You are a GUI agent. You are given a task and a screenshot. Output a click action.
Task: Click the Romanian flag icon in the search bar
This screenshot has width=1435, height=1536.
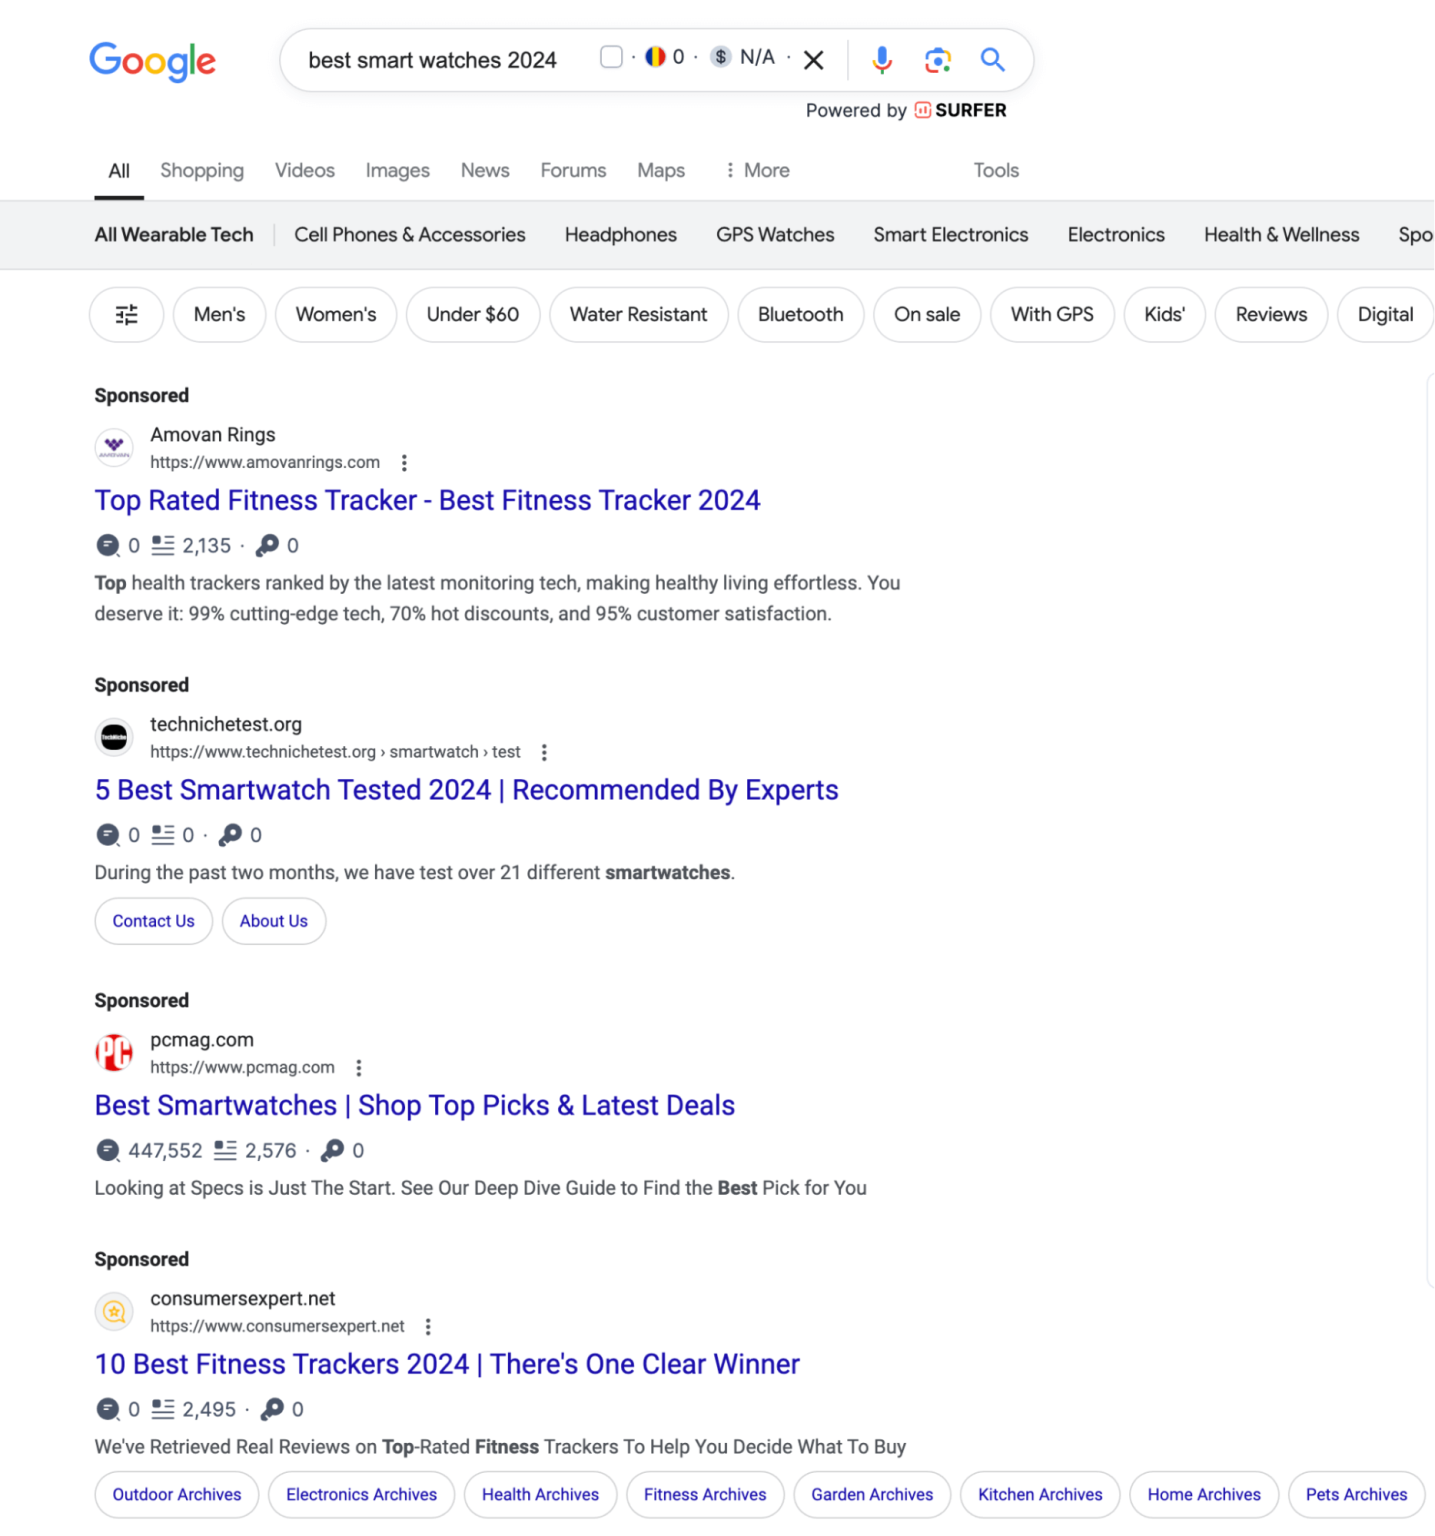(654, 57)
